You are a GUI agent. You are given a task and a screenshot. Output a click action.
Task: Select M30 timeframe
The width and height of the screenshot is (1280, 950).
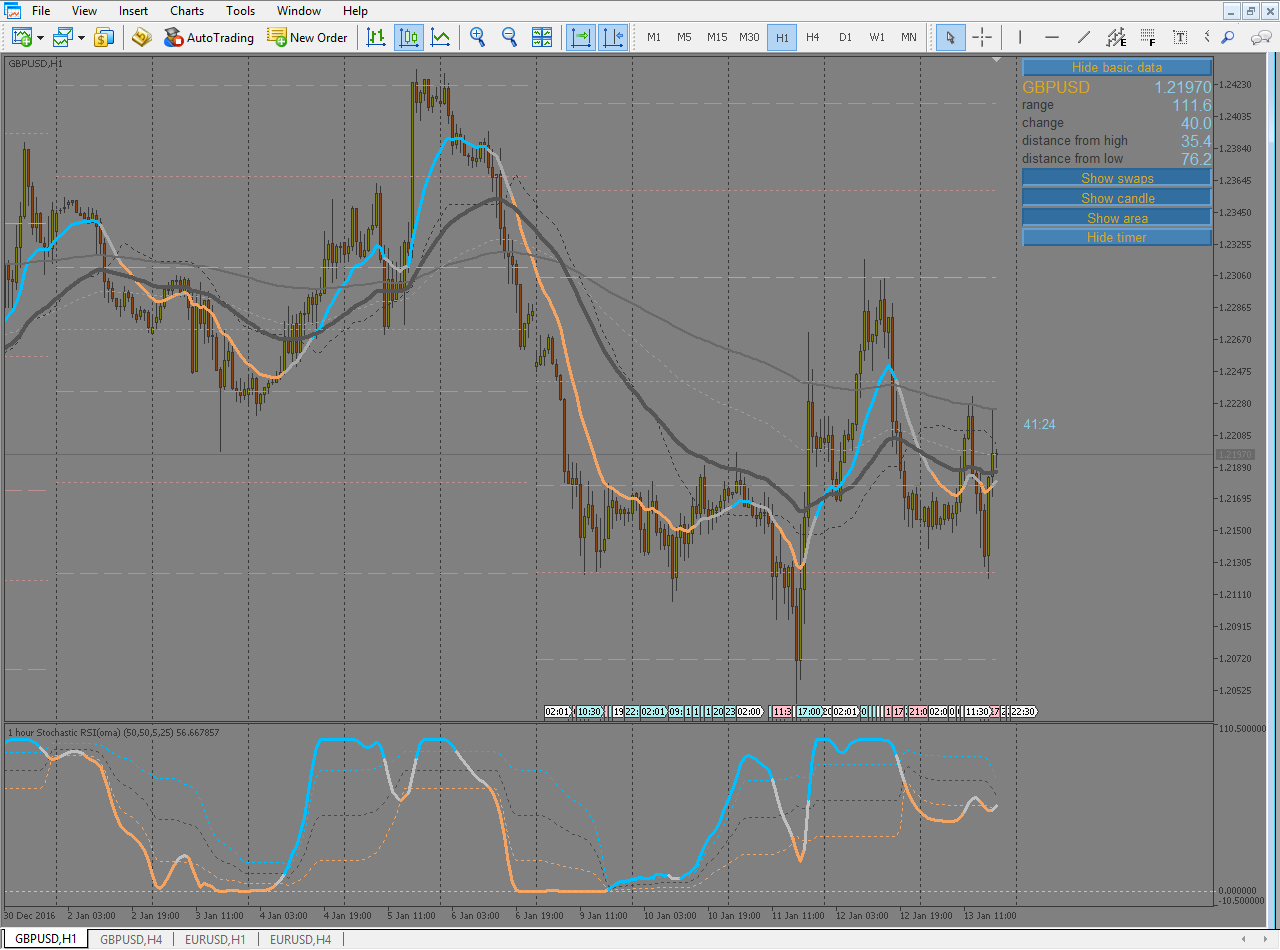[749, 38]
